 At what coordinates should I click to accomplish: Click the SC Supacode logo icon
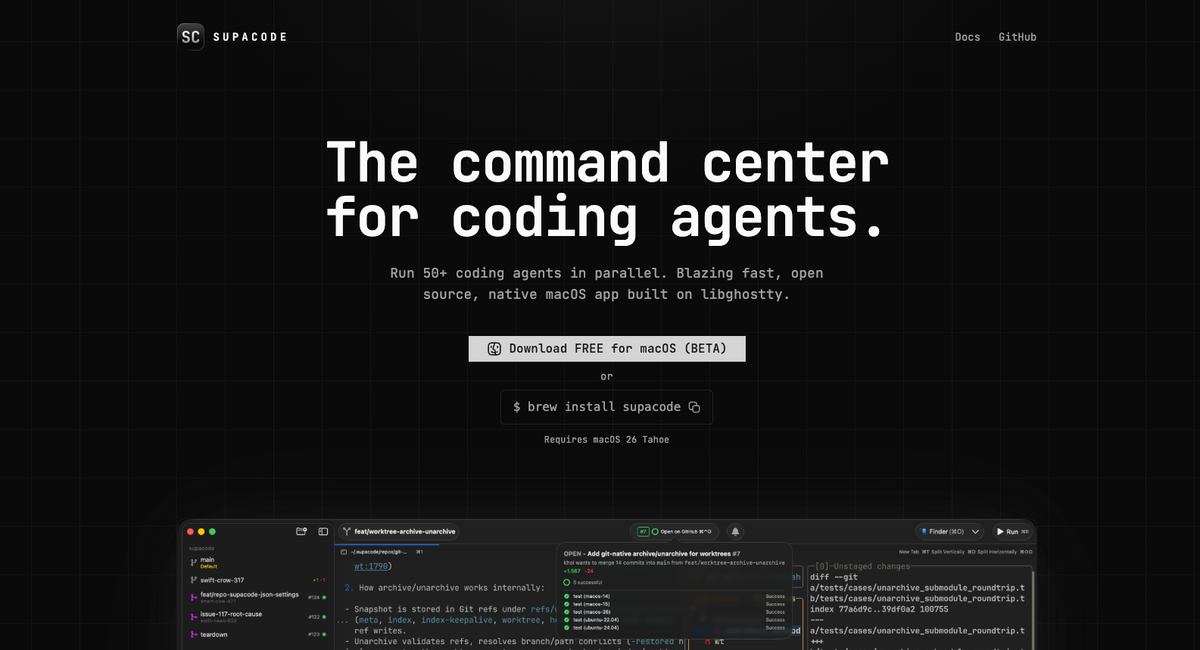click(191, 37)
